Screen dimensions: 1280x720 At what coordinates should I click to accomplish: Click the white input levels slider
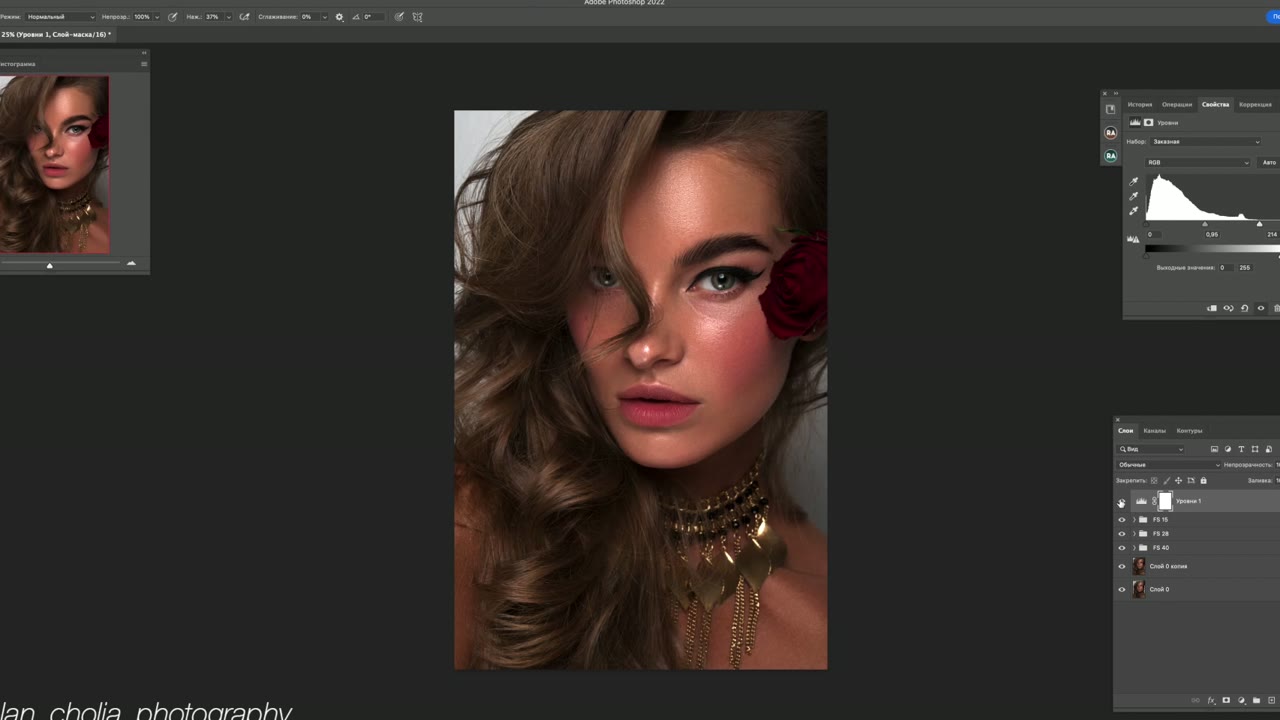(x=1259, y=224)
